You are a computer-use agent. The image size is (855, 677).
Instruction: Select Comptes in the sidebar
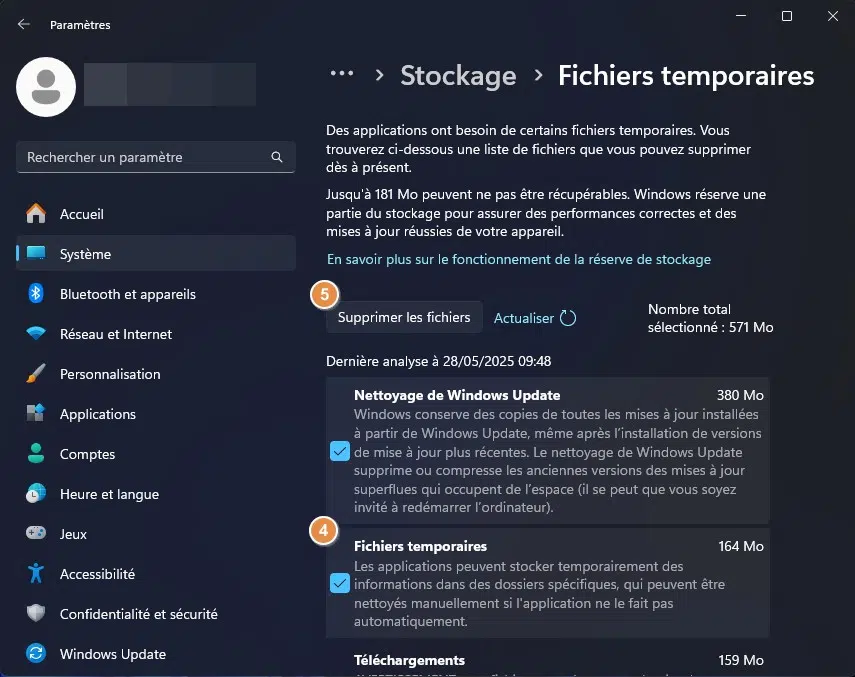pyautogui.click(x=87, y=454)
